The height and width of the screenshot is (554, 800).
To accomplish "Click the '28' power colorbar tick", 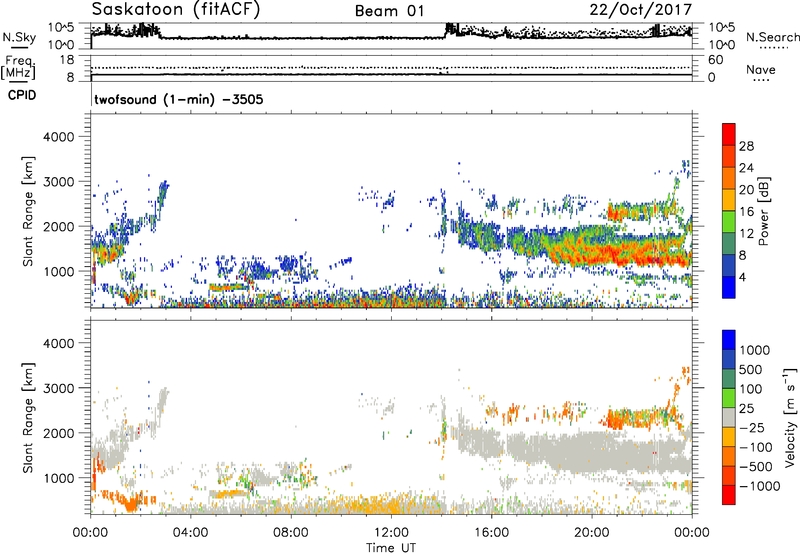I will (x=746, y=146).
